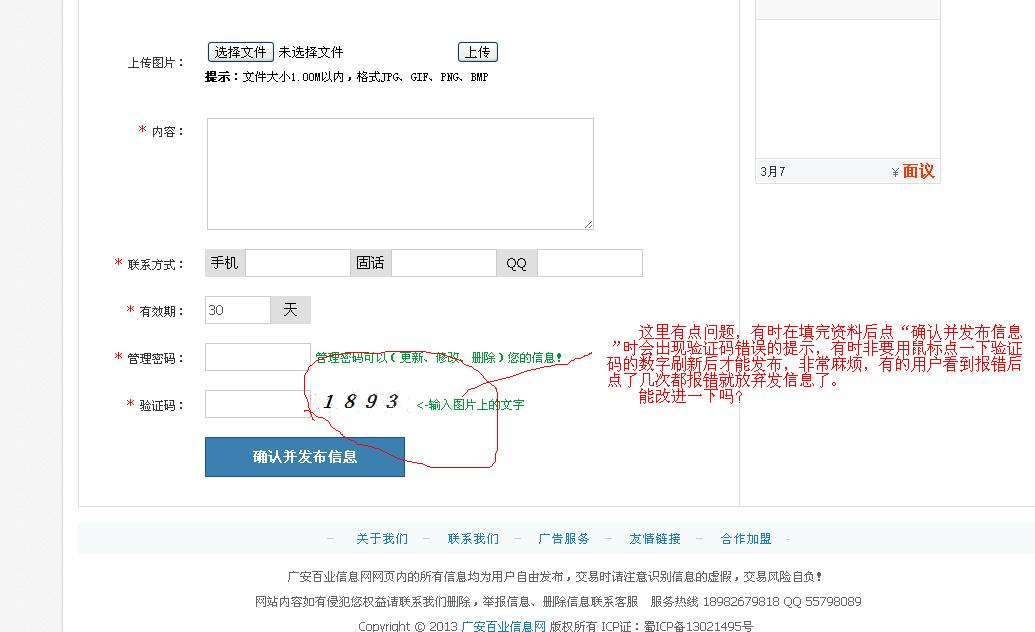Click into the 手机 phone number field
The width and height of the screenshot is (1035, 632).
click(298, 263)
